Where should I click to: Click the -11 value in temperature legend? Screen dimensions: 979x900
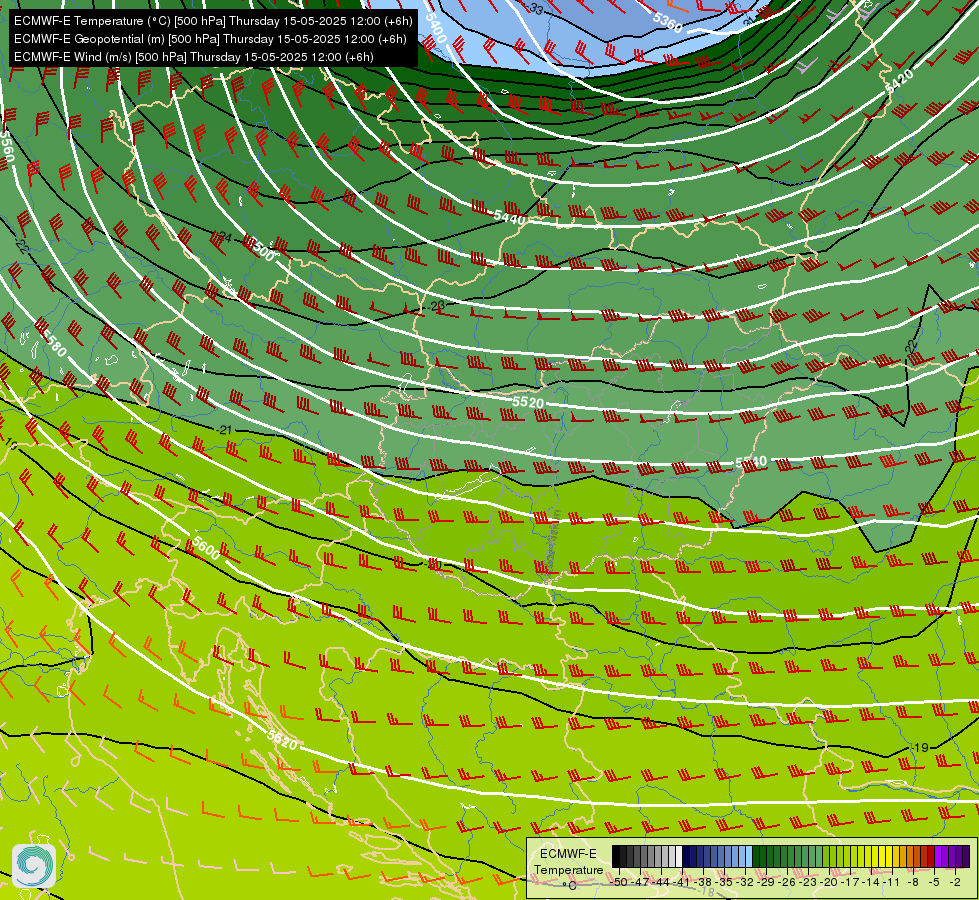click(891, 882)
